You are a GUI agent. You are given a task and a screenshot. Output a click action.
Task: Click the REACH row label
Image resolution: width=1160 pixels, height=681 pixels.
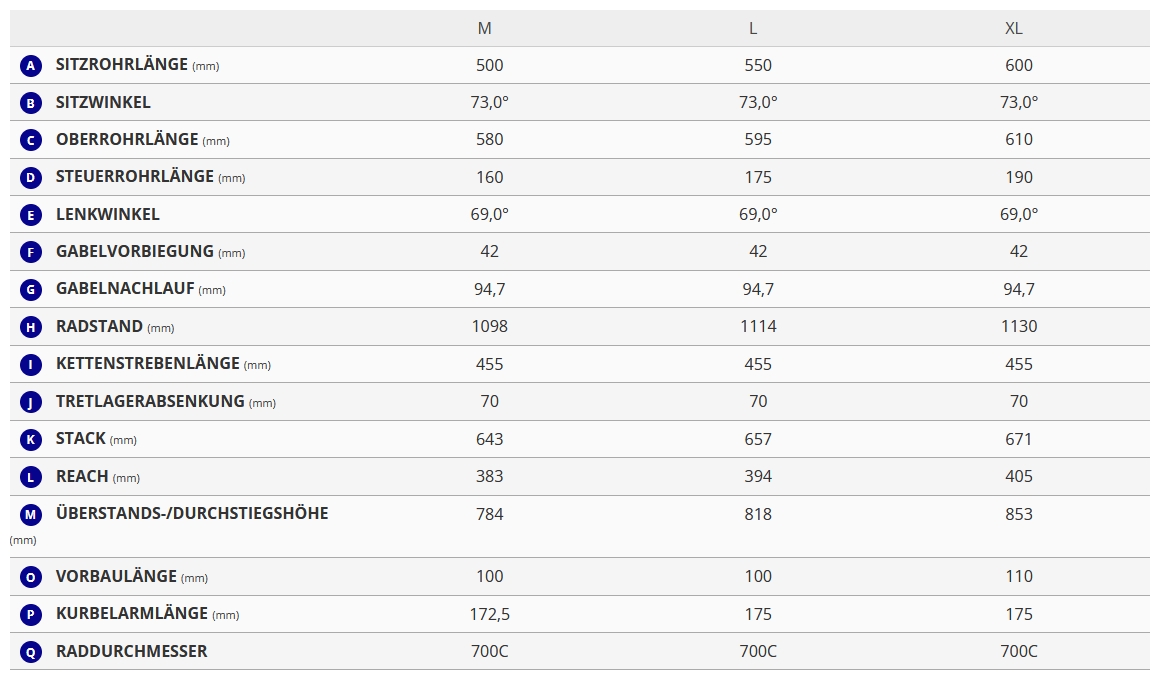82,477
